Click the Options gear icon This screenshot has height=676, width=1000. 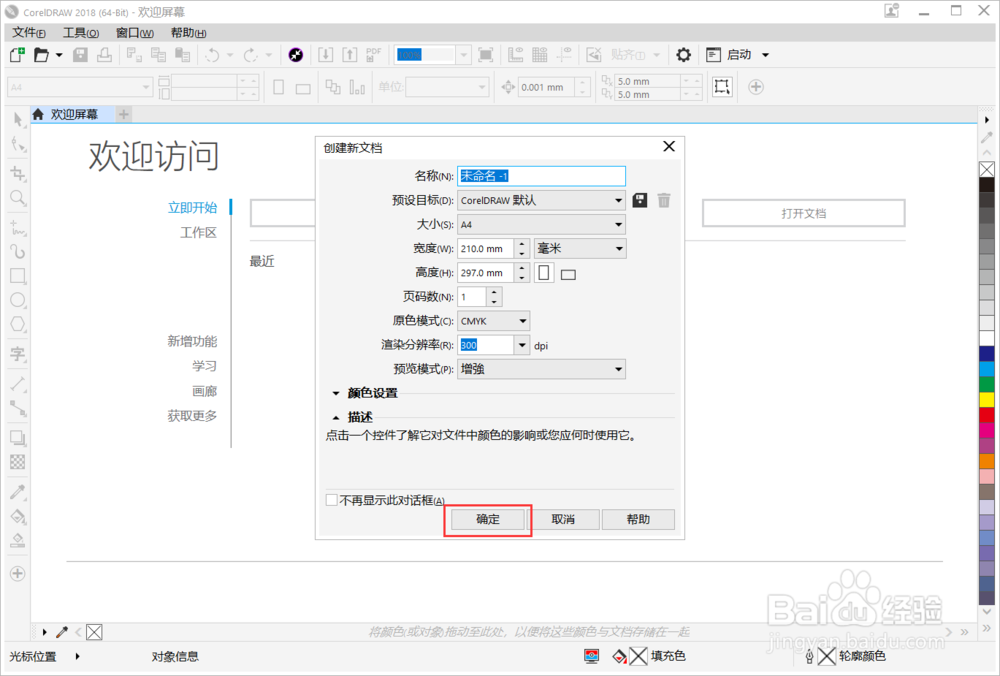(683, 55)
